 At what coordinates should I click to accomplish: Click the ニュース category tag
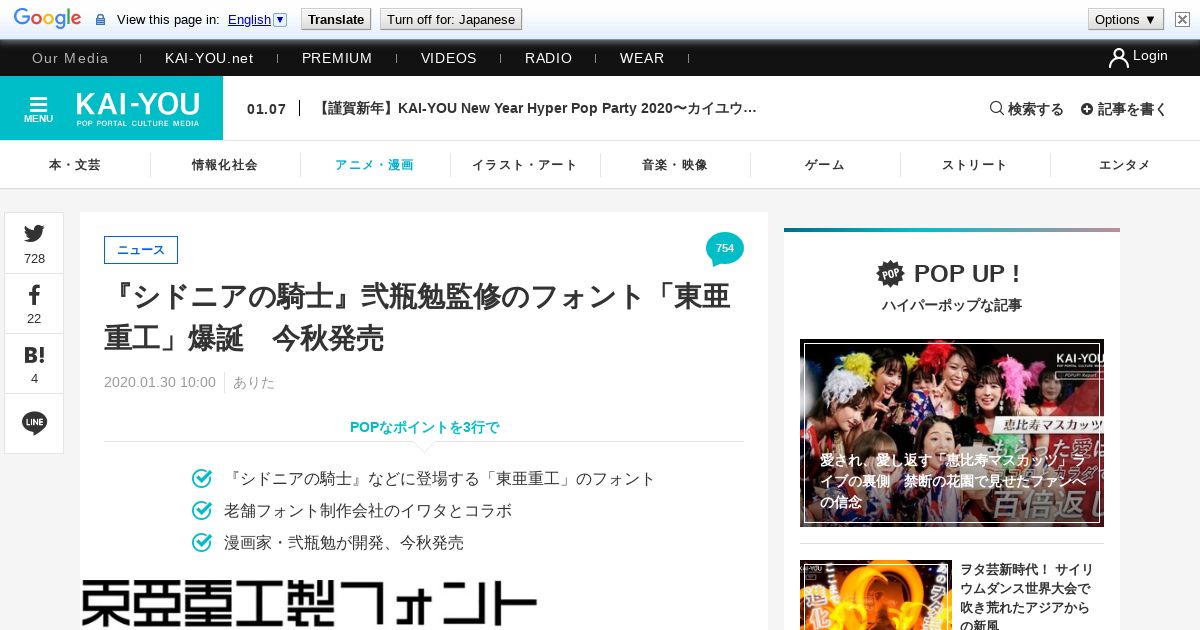tap(141, 250)
